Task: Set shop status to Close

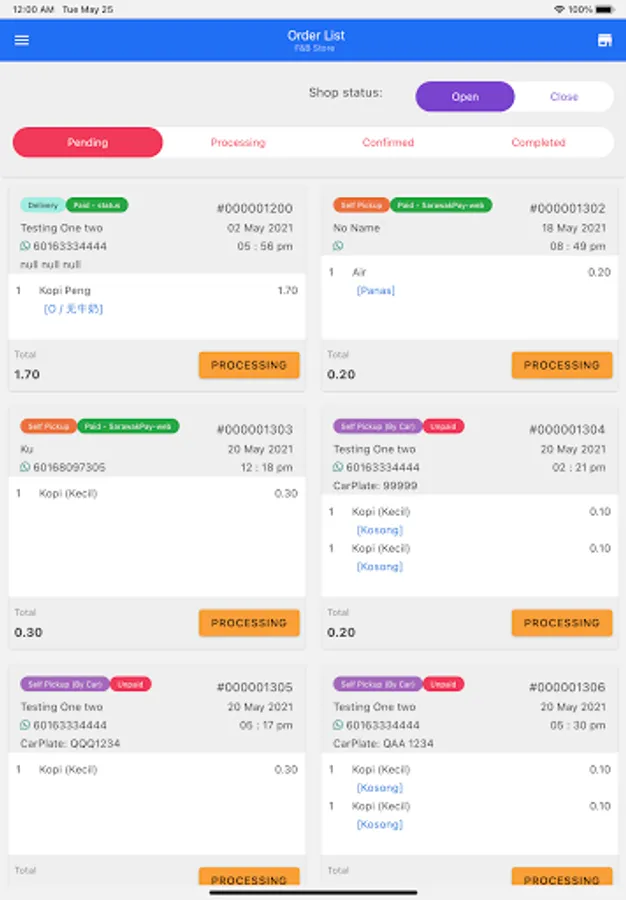Action: click(564, 97)
